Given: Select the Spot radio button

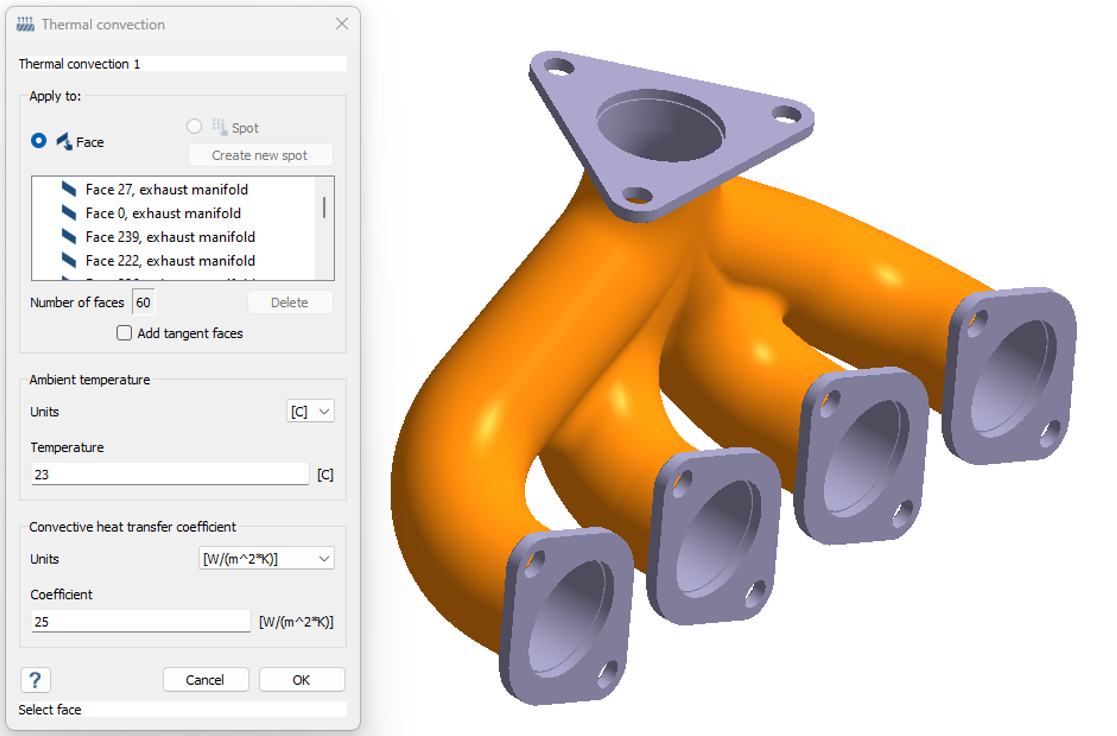Looking at the screenshot, I should tap(195, 127).
